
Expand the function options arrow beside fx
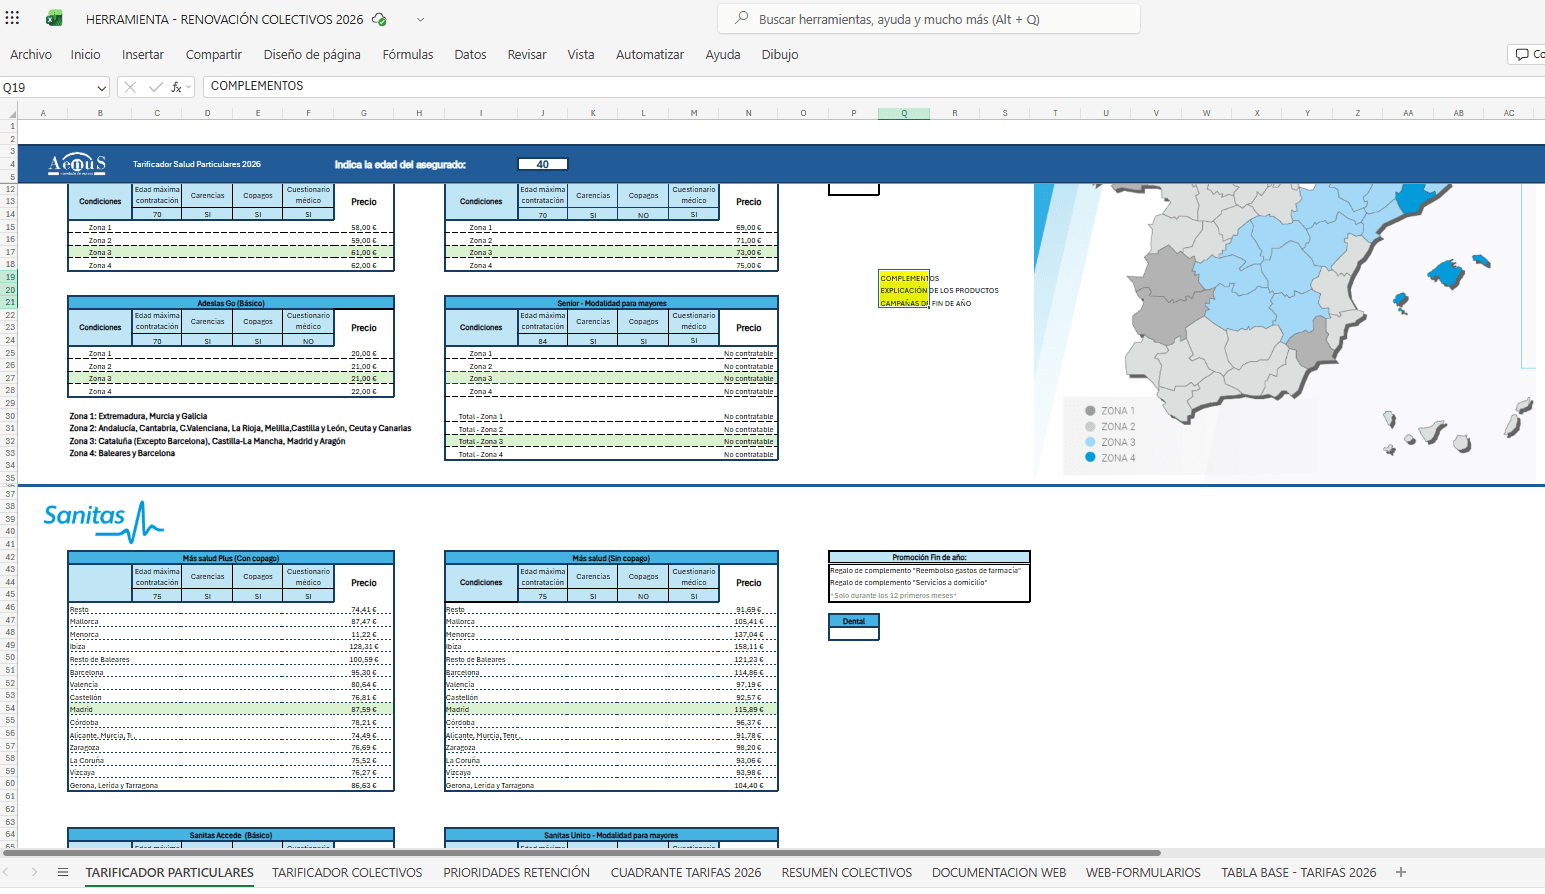click(x=189, y=87)
